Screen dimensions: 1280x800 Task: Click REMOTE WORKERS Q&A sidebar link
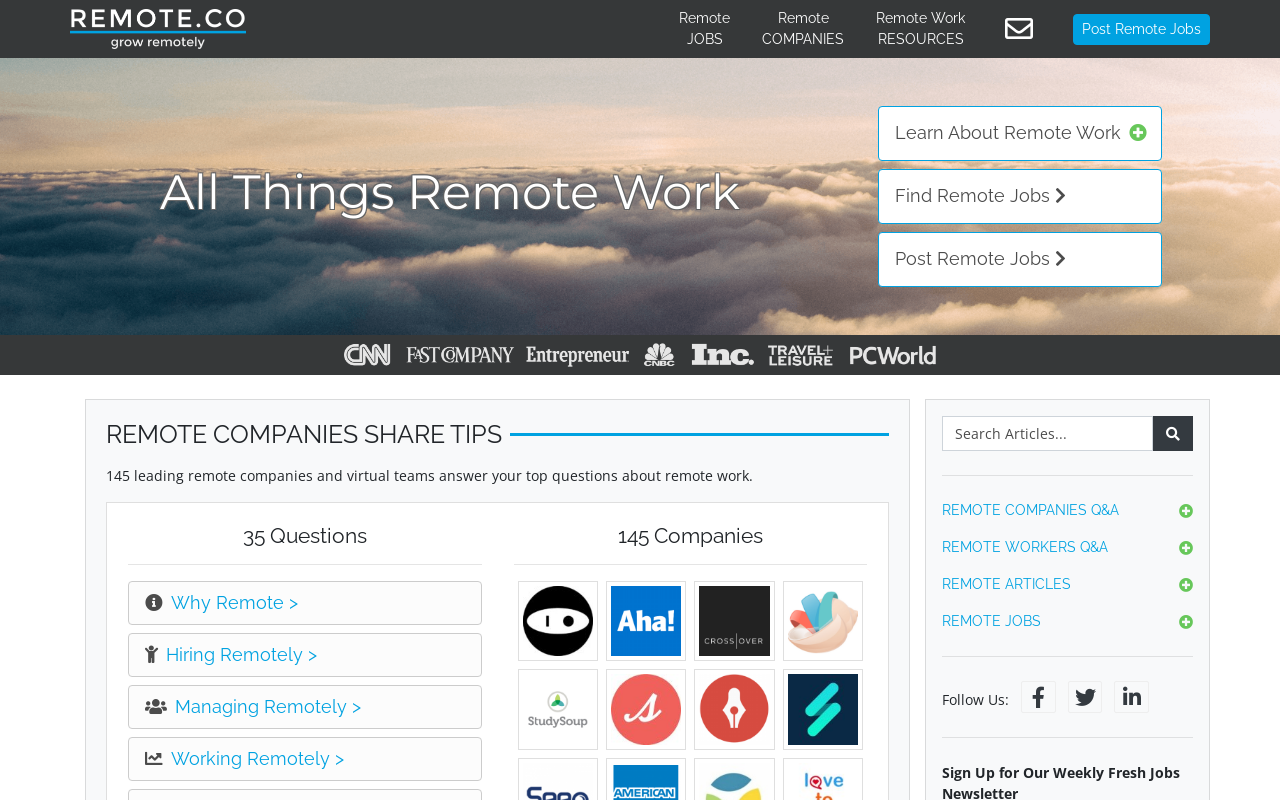pos(1025,547)
